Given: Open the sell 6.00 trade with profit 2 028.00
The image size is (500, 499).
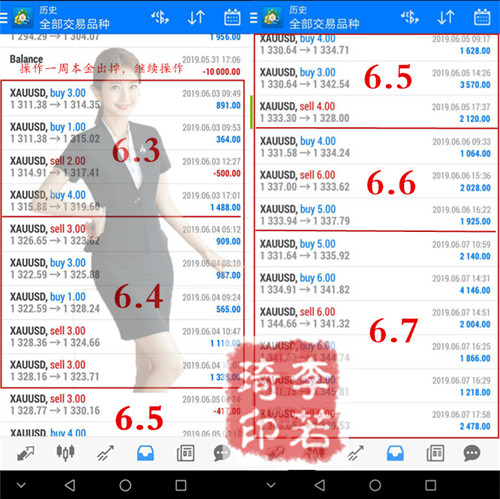Looking at the screenshot, I should pos(376,181).
